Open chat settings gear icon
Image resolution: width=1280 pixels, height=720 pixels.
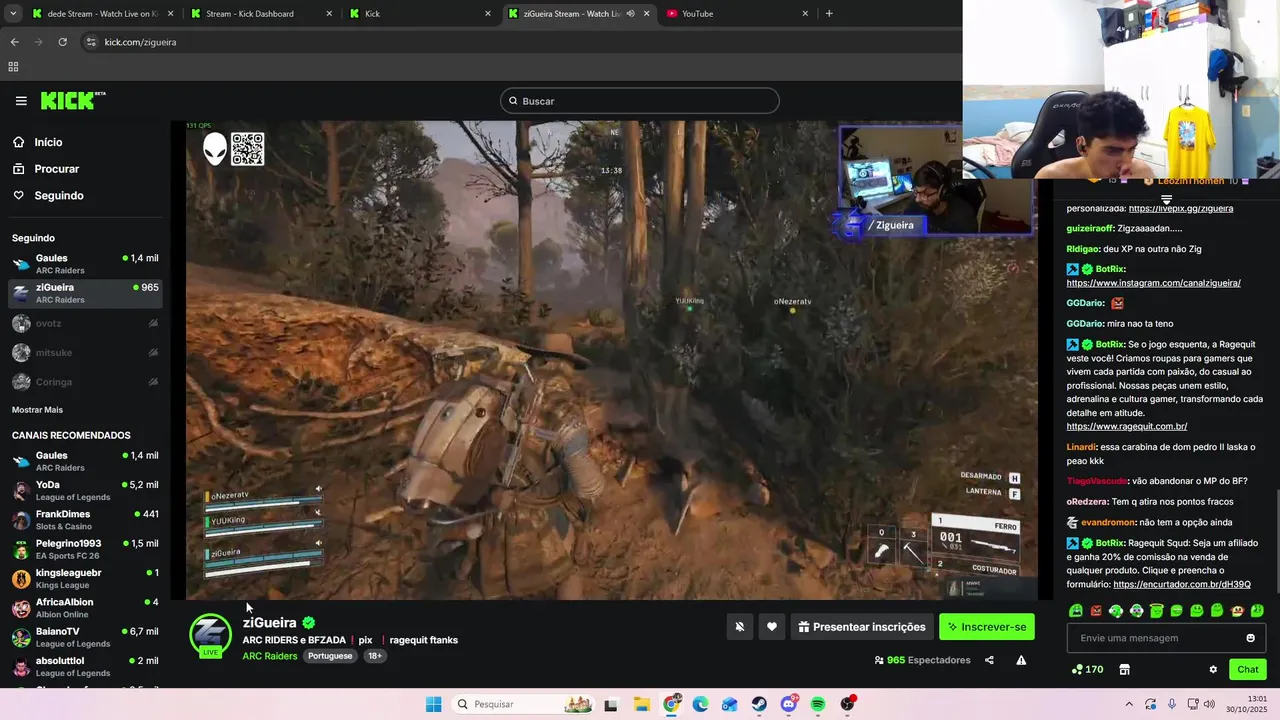click(x=1213, y=669)
